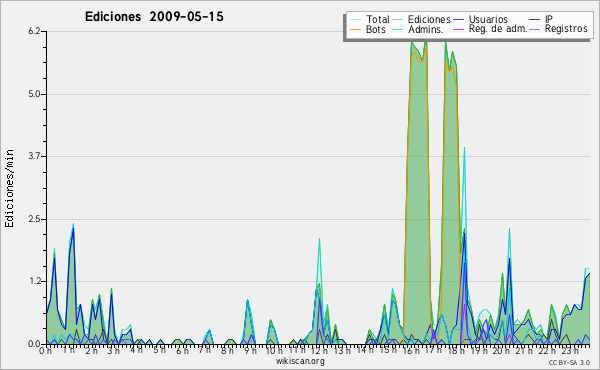The width and height of the screenshot is (600, 370).
Task: Click the 0 h x-axis tick label
Action: click(x=45, y=350)
